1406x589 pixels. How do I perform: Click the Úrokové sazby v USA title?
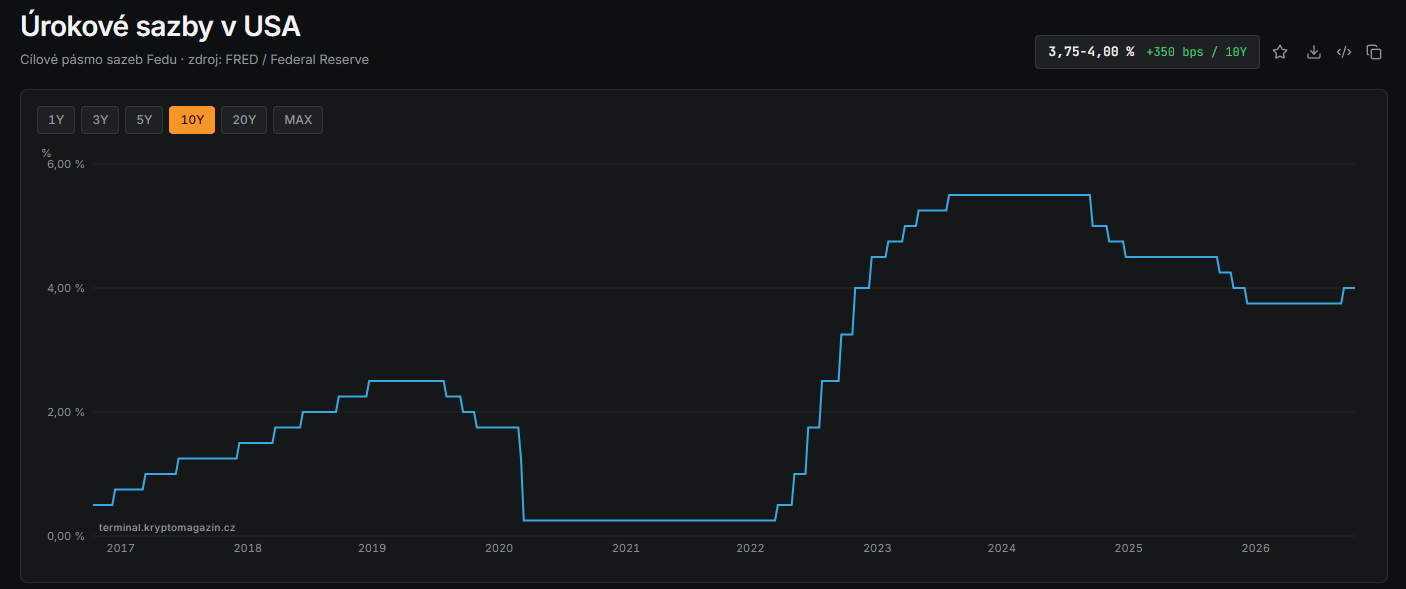160,26
